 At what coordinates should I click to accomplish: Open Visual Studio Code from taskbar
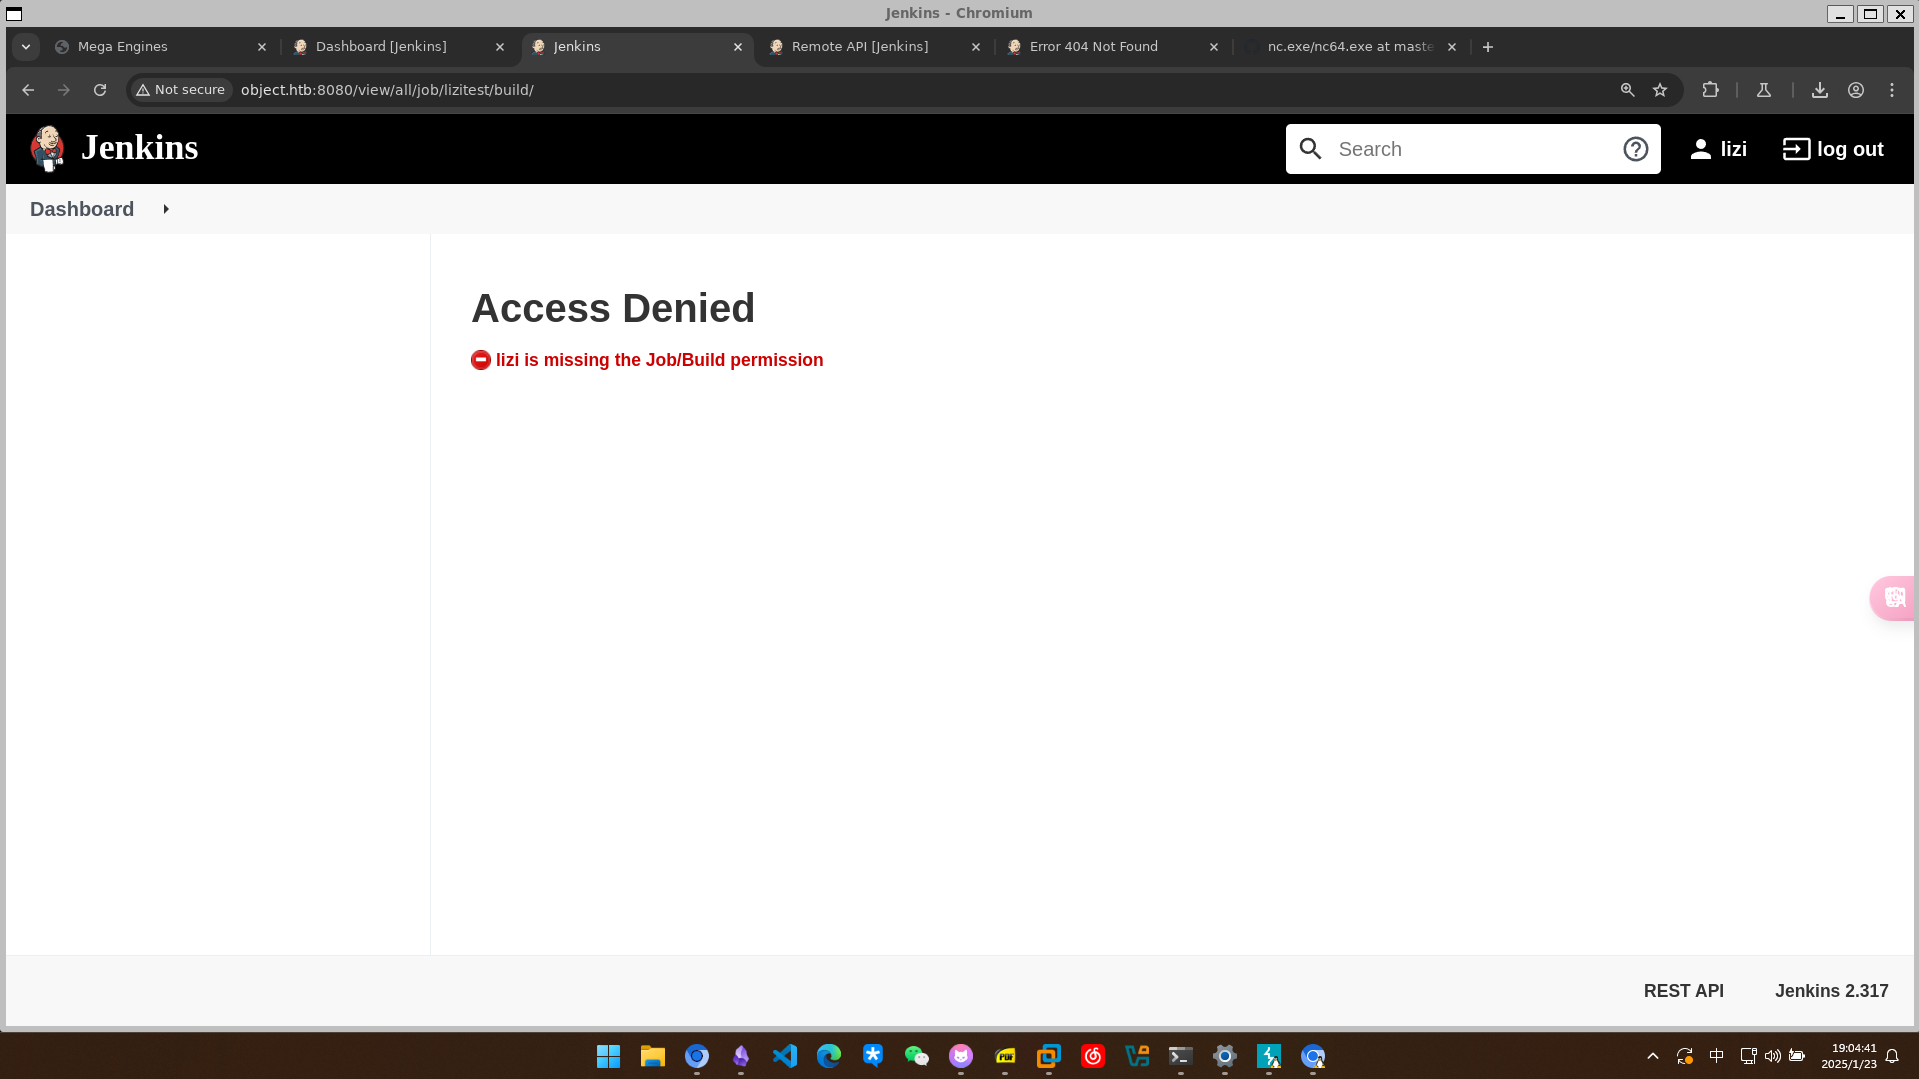pos(785,1056)
